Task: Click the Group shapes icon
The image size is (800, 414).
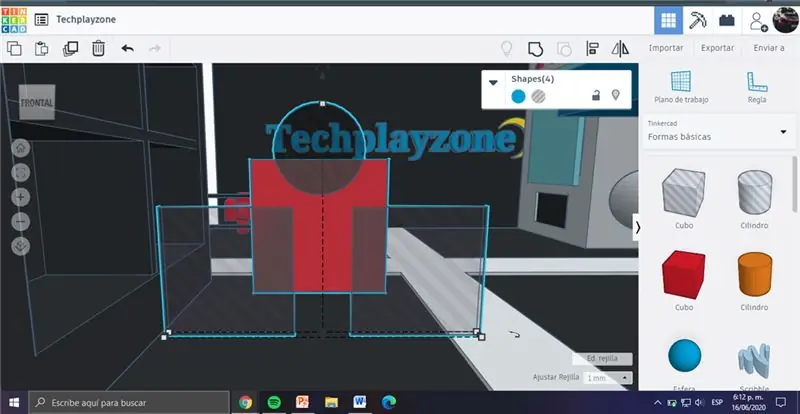Action: pos(535,49)
